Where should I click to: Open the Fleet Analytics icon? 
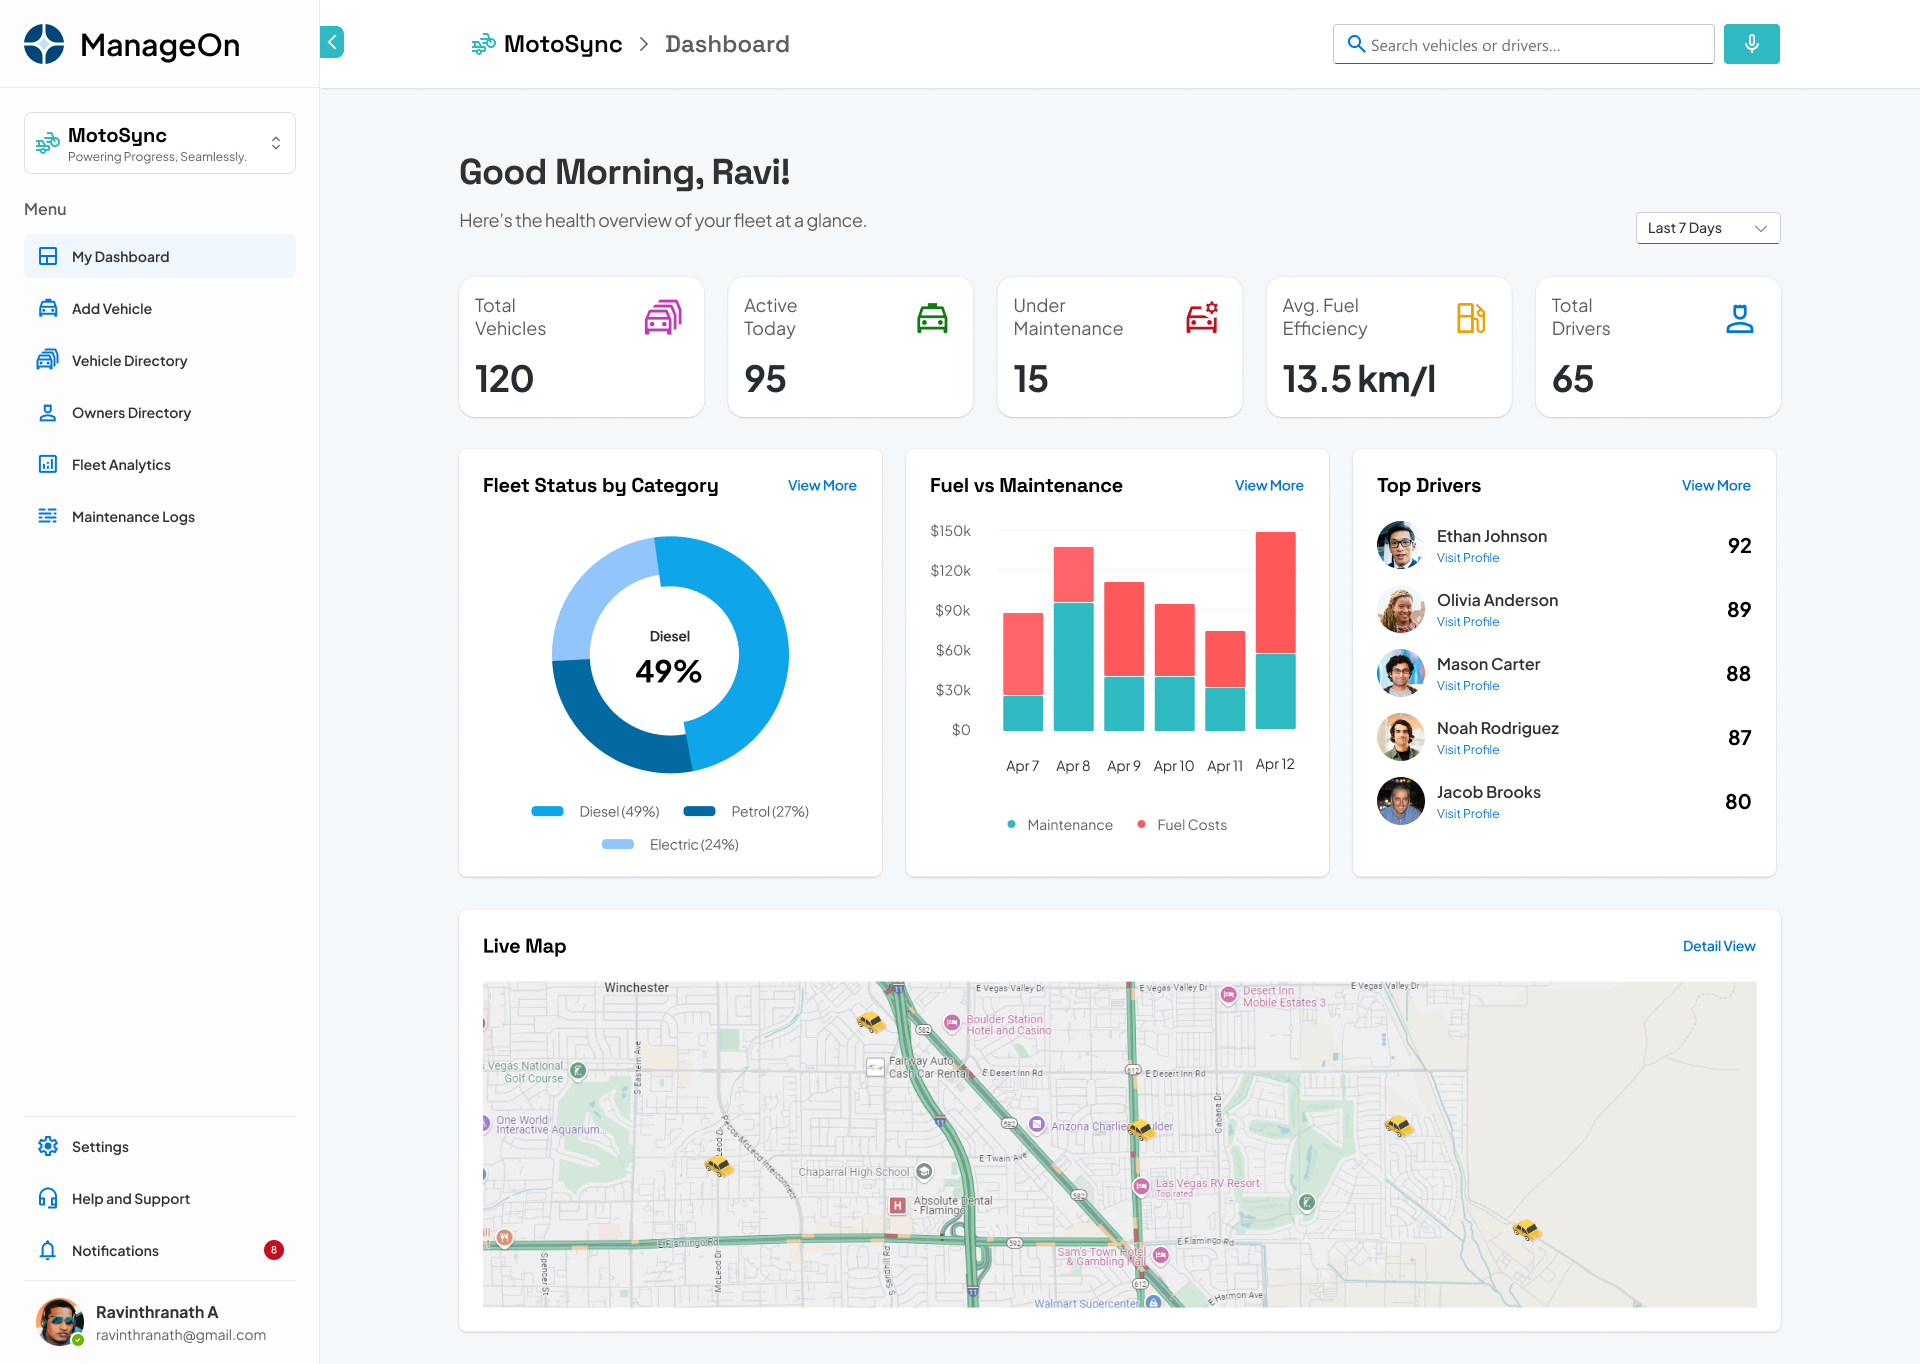pos(48,464)
